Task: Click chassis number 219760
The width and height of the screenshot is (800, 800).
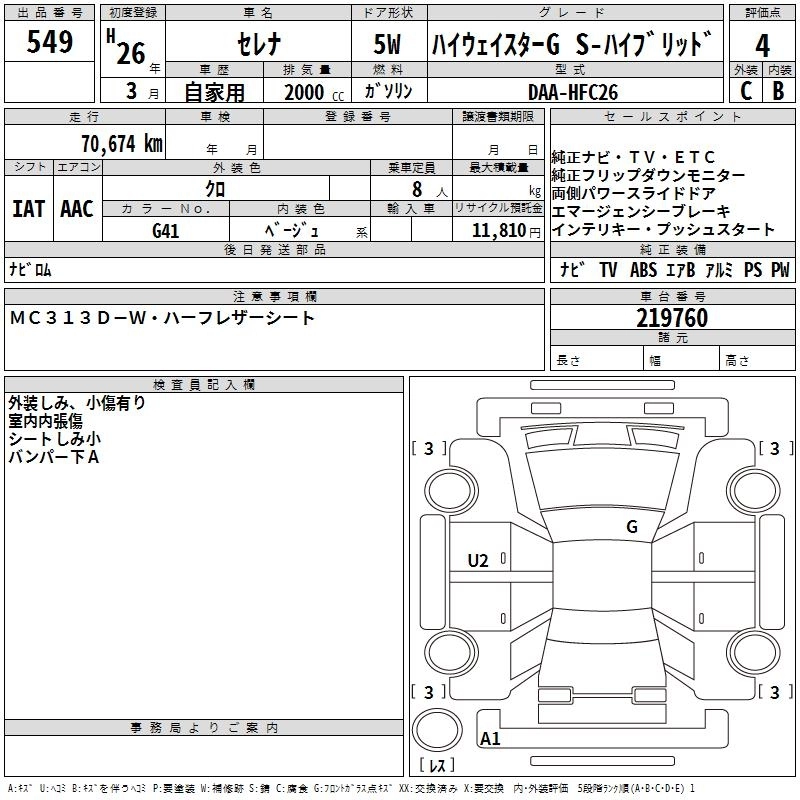Action: coord(672,318)
